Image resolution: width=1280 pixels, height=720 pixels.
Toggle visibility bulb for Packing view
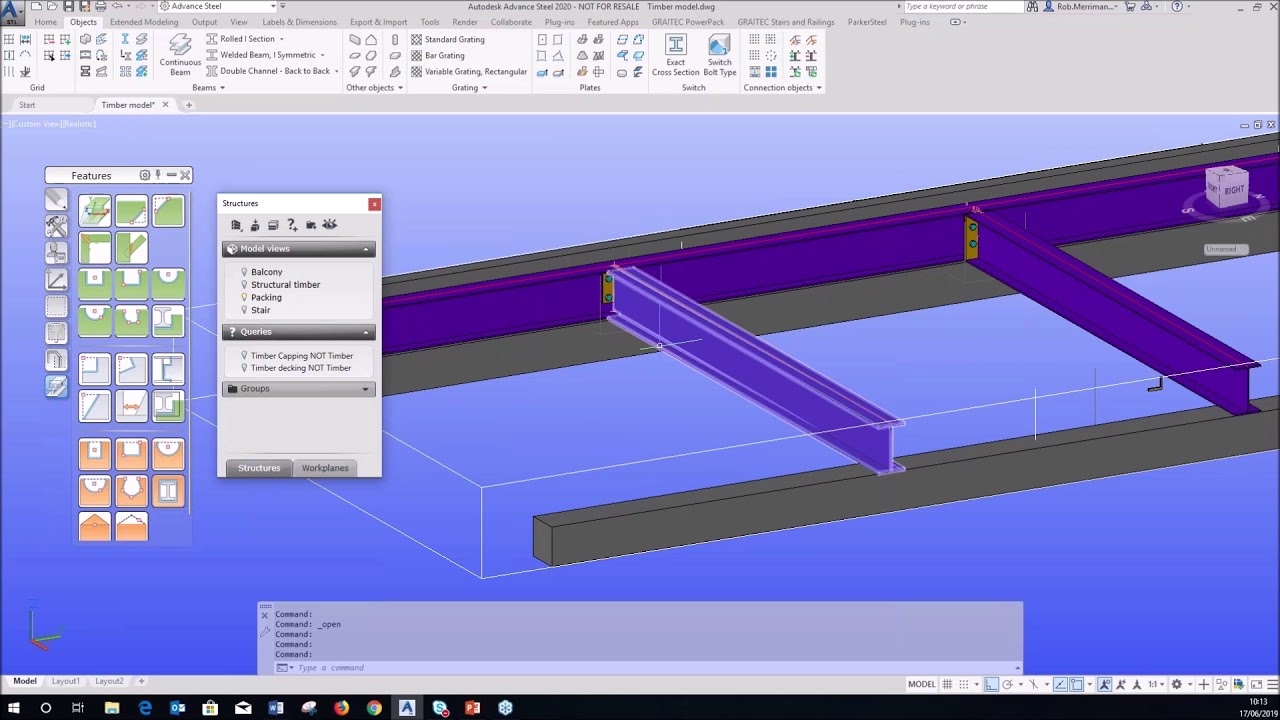244,297
